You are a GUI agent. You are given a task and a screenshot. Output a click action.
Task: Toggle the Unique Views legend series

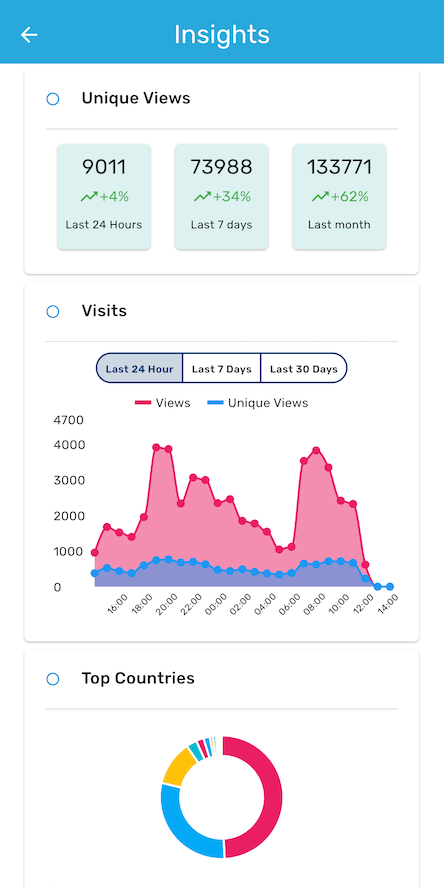click(258, 403)
